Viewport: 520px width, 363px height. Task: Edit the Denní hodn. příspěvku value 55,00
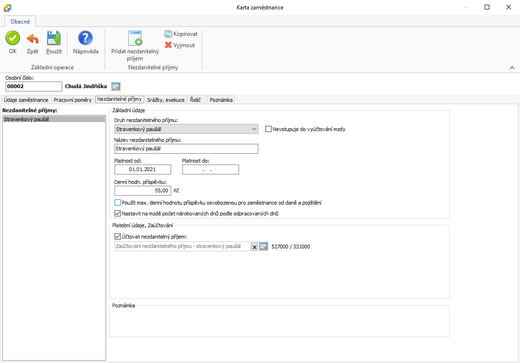pyautogui.click(x=143, y=191)
